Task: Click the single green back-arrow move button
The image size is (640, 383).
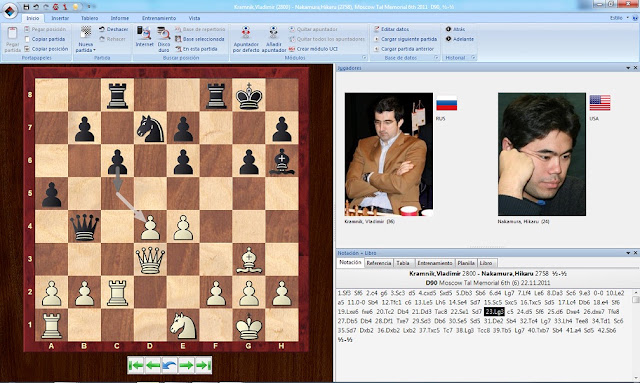Action: 153,365
